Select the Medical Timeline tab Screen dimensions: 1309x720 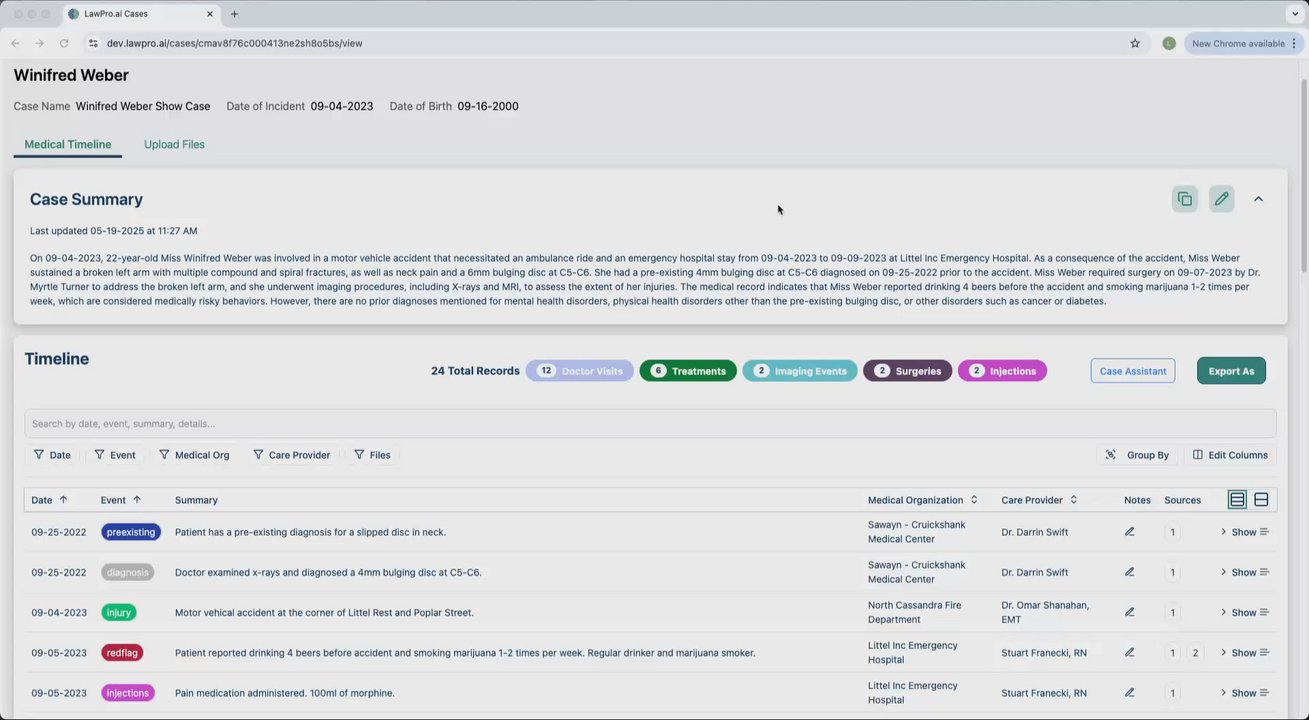click(68, 144)
